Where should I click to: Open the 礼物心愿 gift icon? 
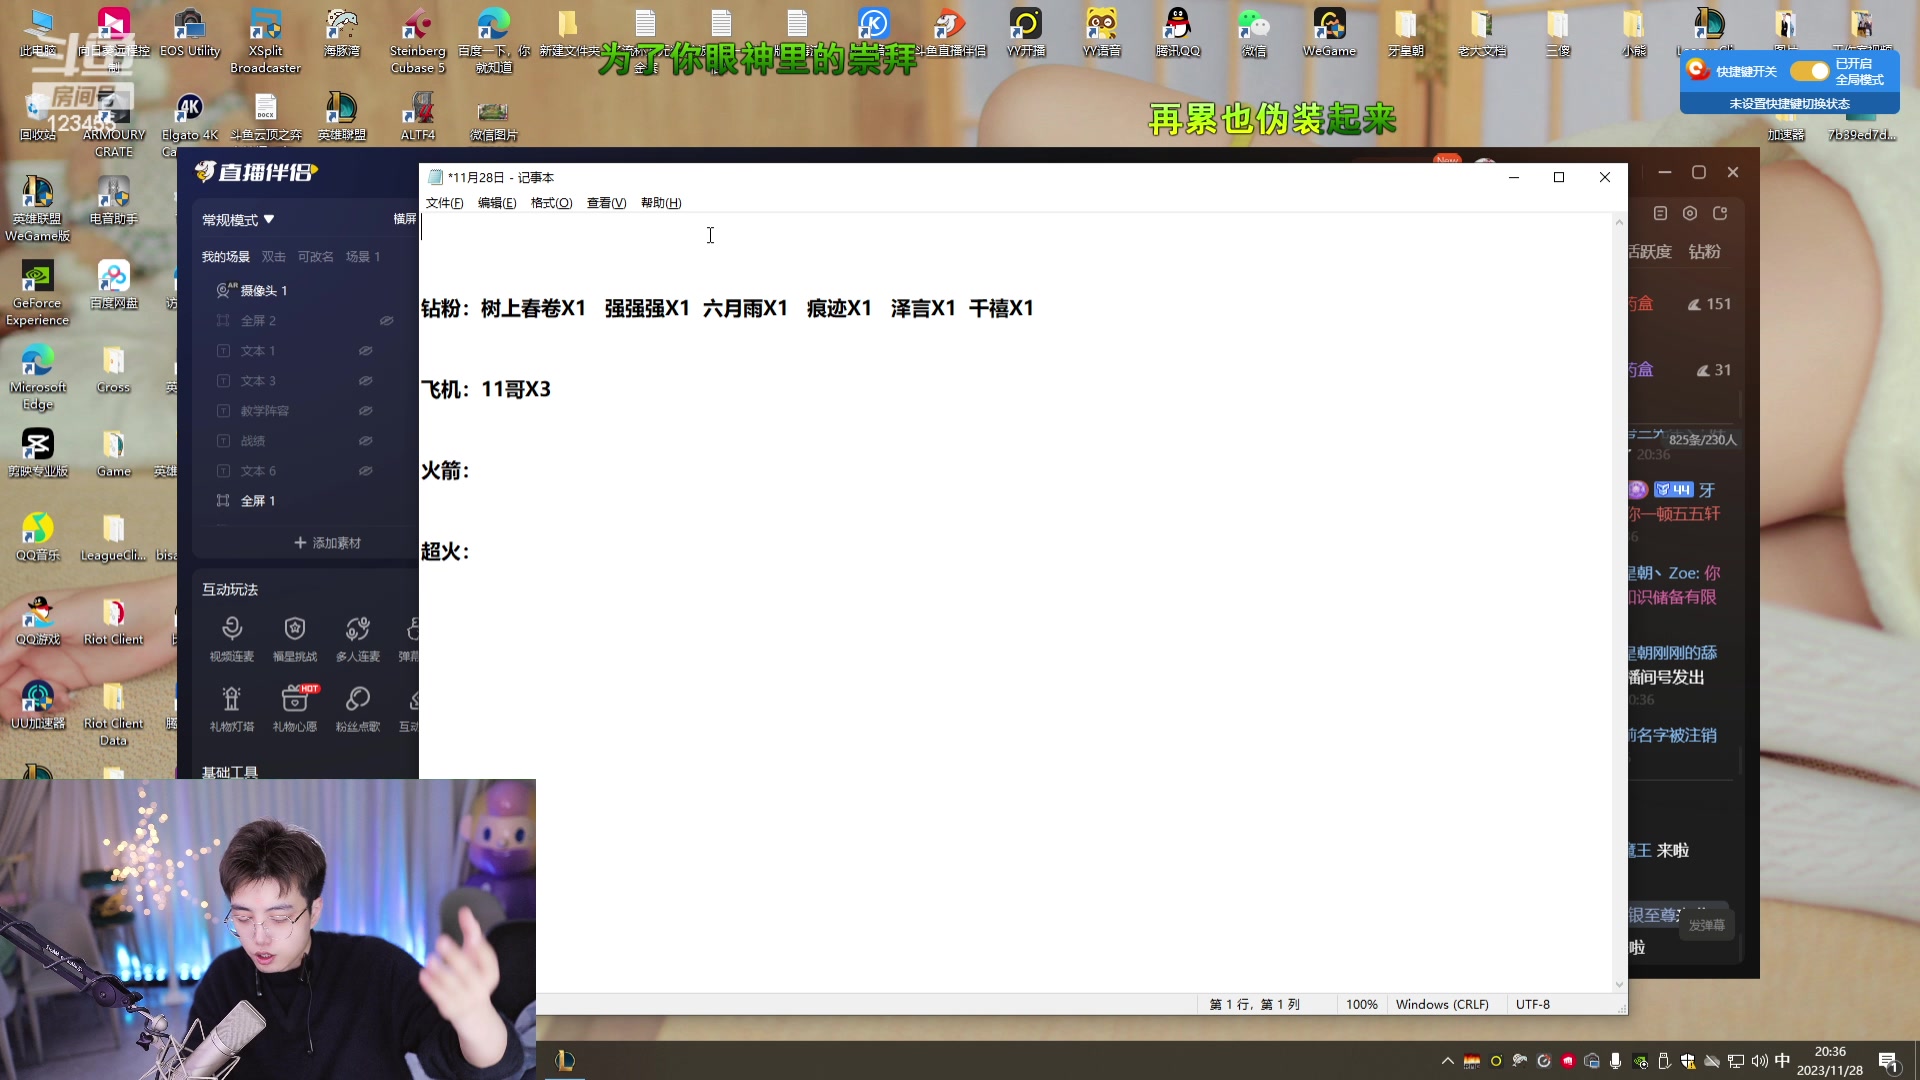pos(295,698)
